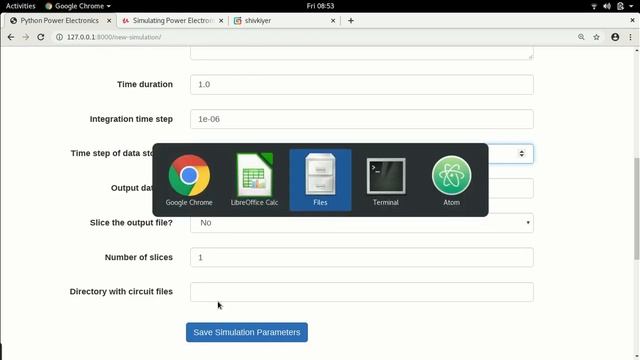View site information icon in address bar
This screenshot has width=640, height=360.
[59, 37]
